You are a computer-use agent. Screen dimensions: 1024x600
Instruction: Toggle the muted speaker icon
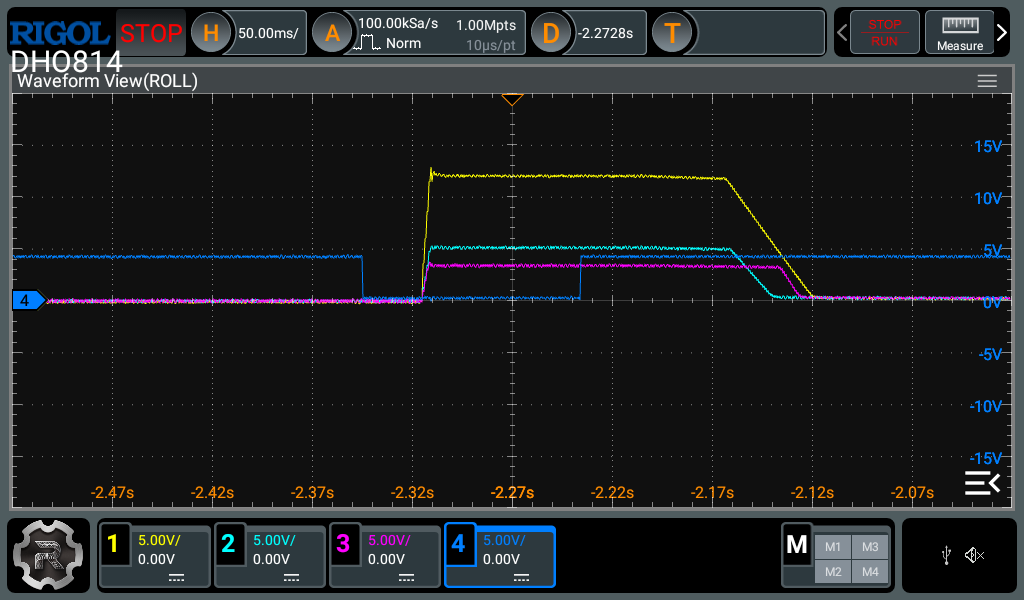pyautogui.click(x=974, y=556)
